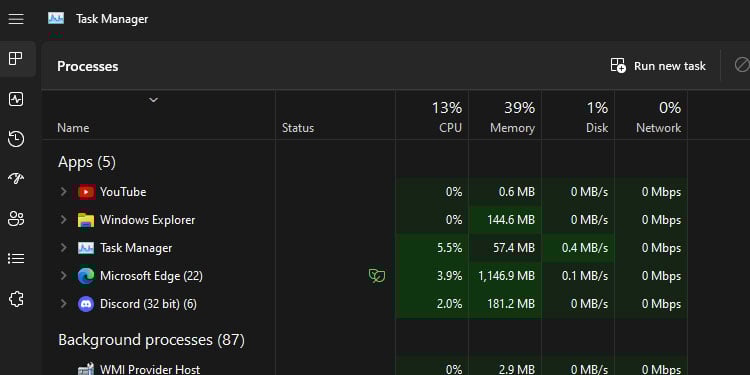Sort processes by the Memory column
Screen dimensions: 750x375
tap(505, 115)
